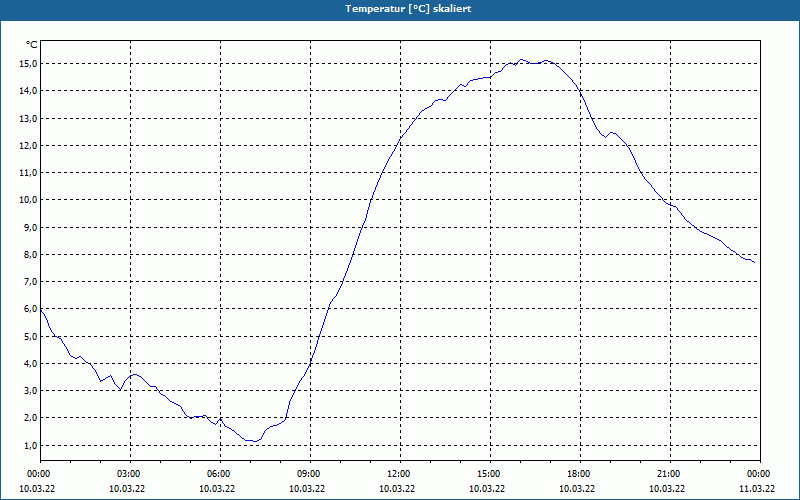This screenshot has height=500, width=800.
Task: Click the 21:00 time label
Action: click(x=670, y=474)
